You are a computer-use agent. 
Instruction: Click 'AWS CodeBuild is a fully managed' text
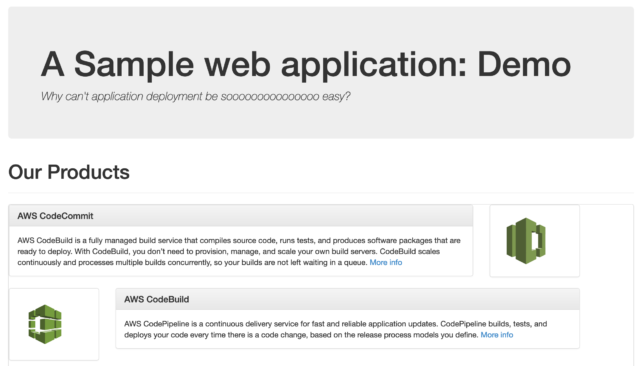[x=77, y=240]
